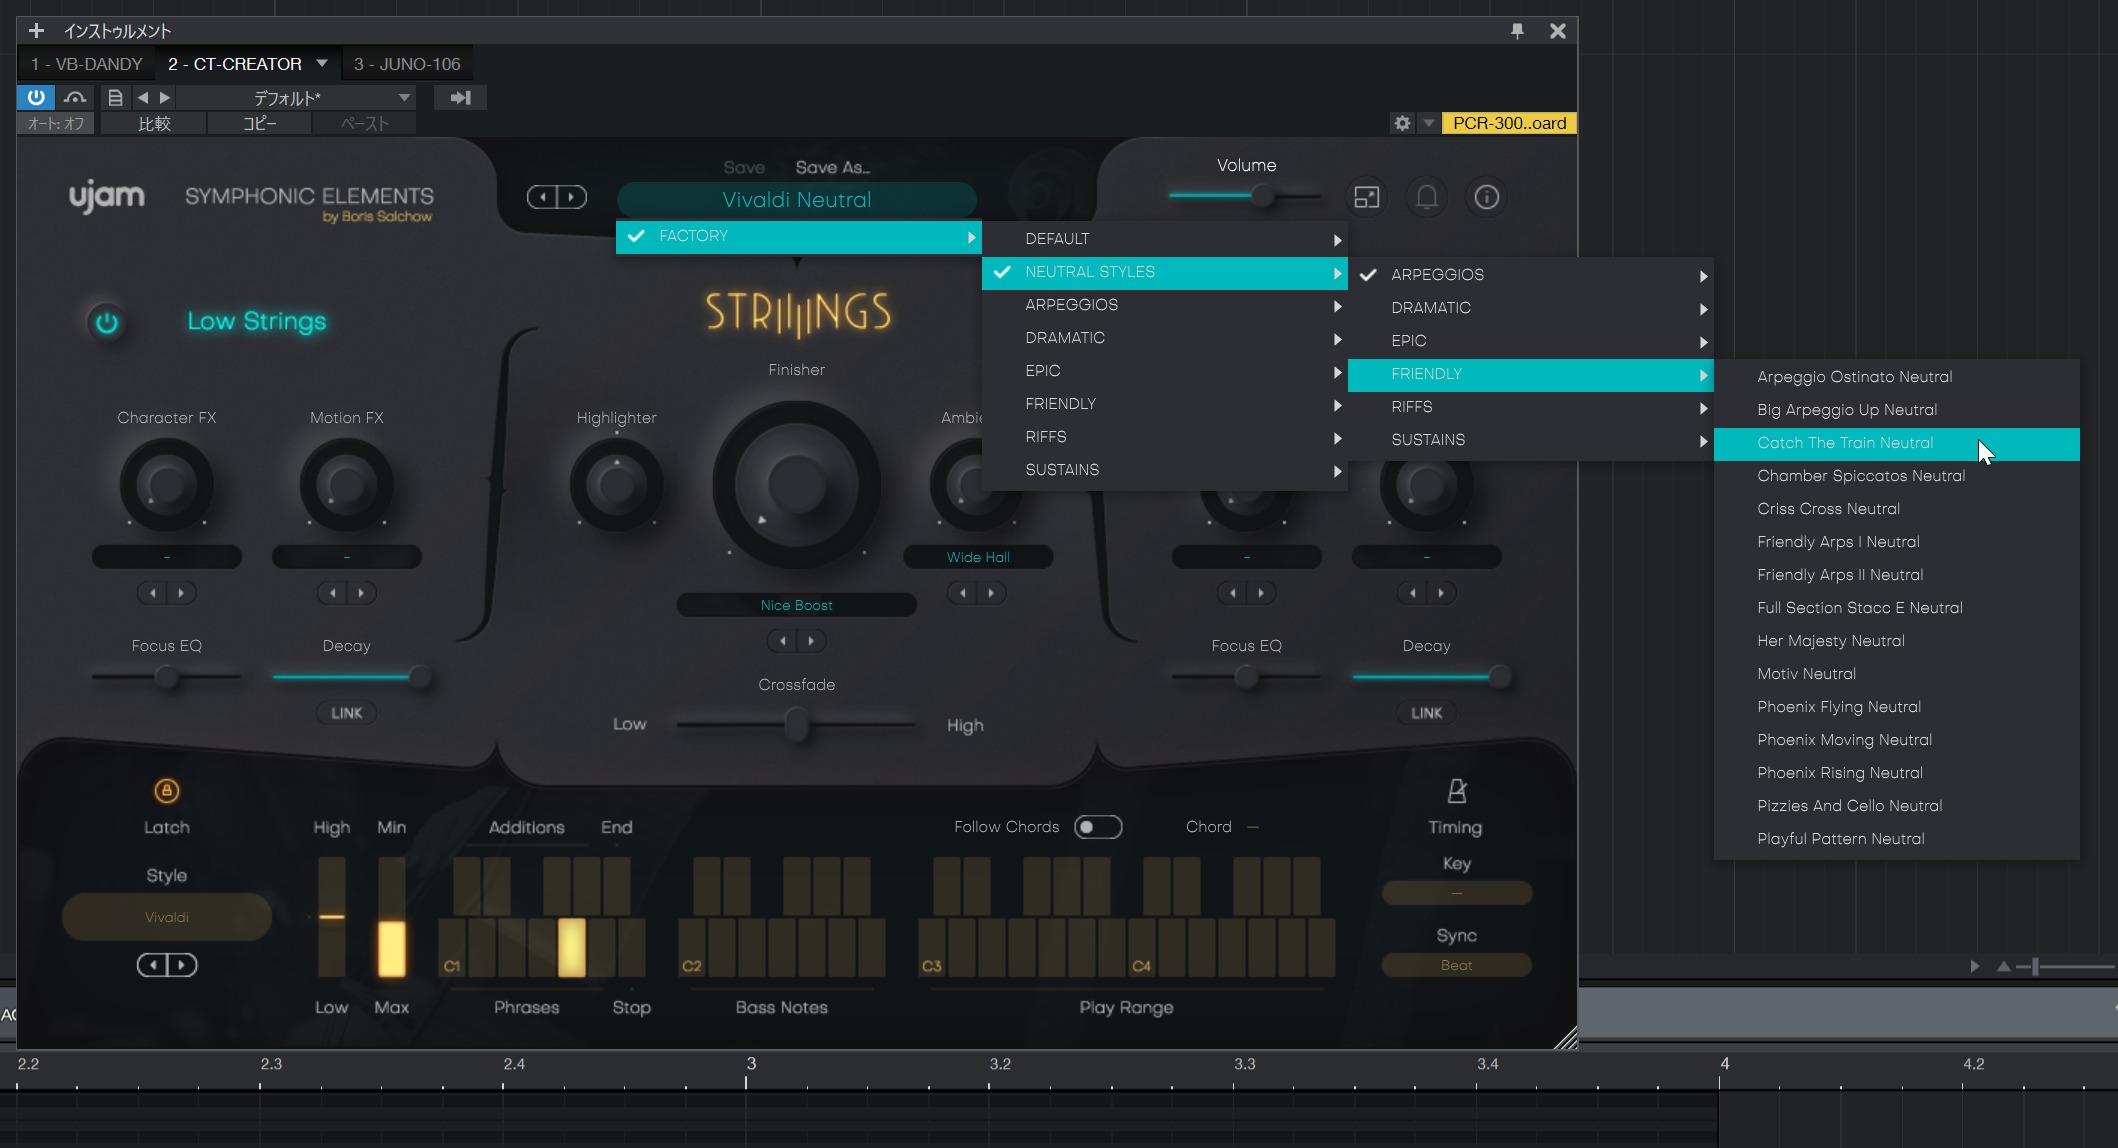Go to next host preset arrow
The height and width of the screenshot is (1148, 2118).
165,97
